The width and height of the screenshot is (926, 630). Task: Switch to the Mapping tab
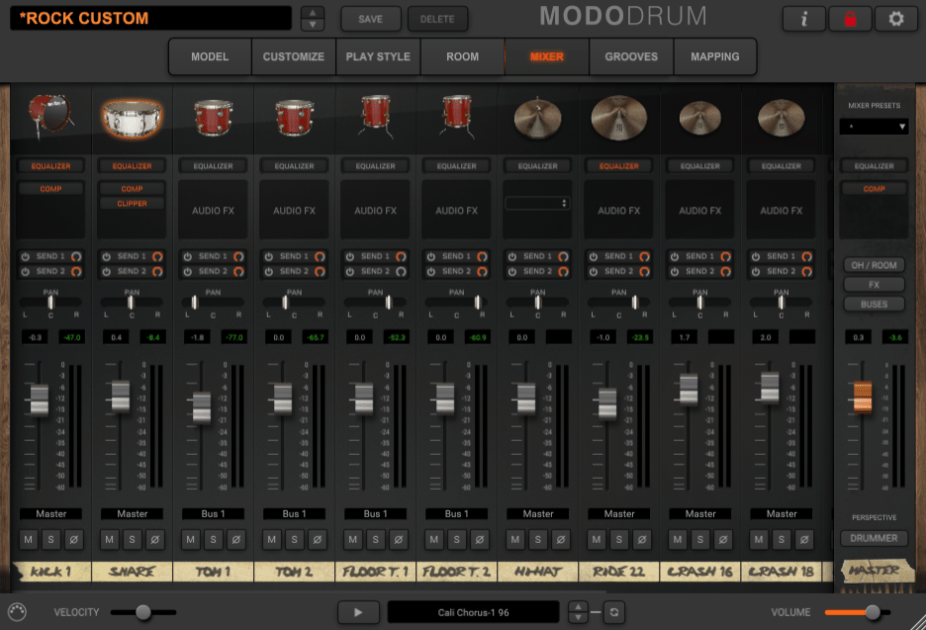[x=715, y=57]
